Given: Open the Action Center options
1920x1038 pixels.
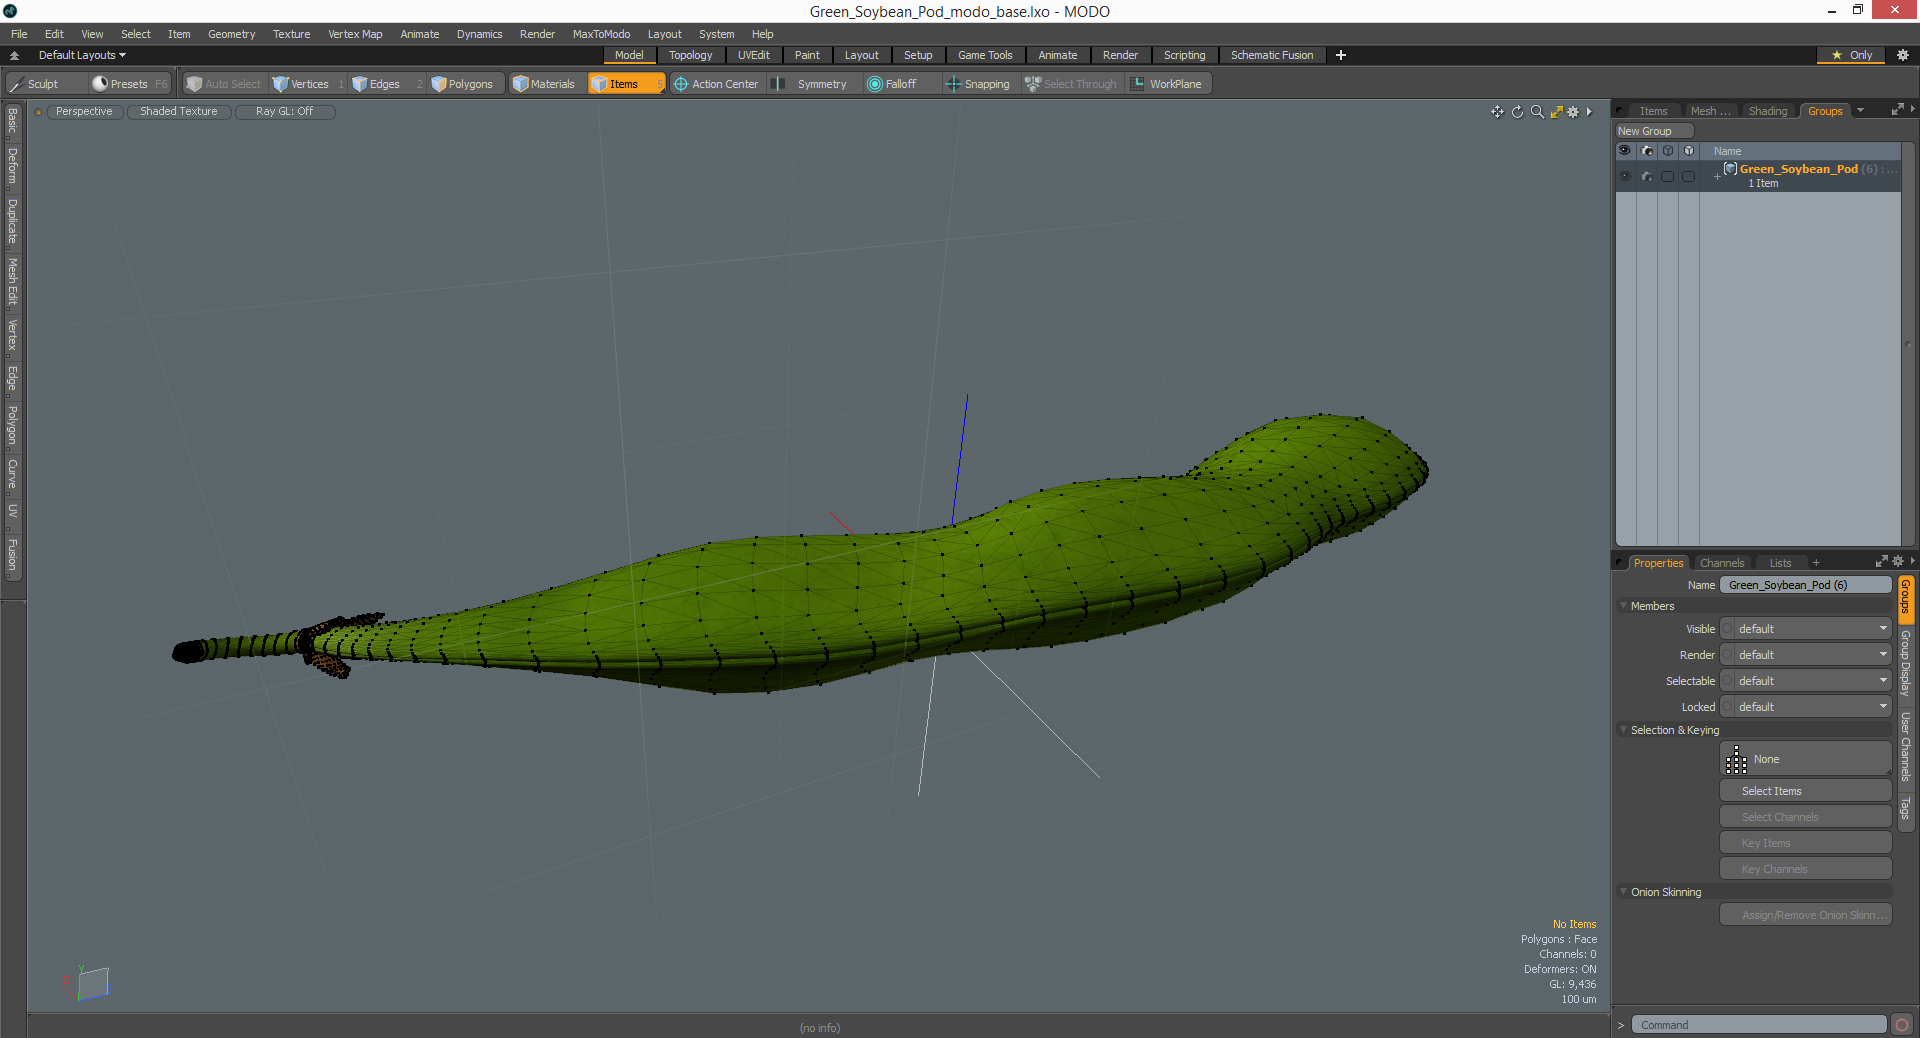Looking at the screenshot, I should tap(716, 84).
